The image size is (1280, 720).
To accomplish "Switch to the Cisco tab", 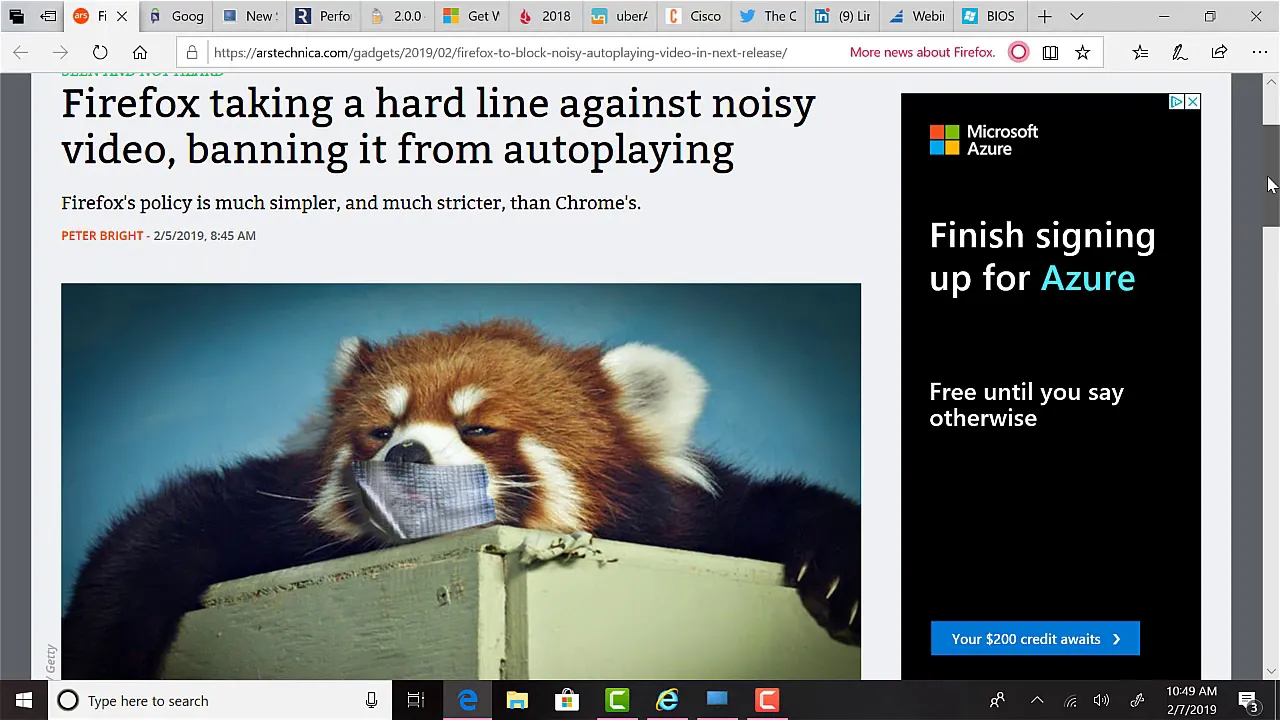I will coord(694,16).
